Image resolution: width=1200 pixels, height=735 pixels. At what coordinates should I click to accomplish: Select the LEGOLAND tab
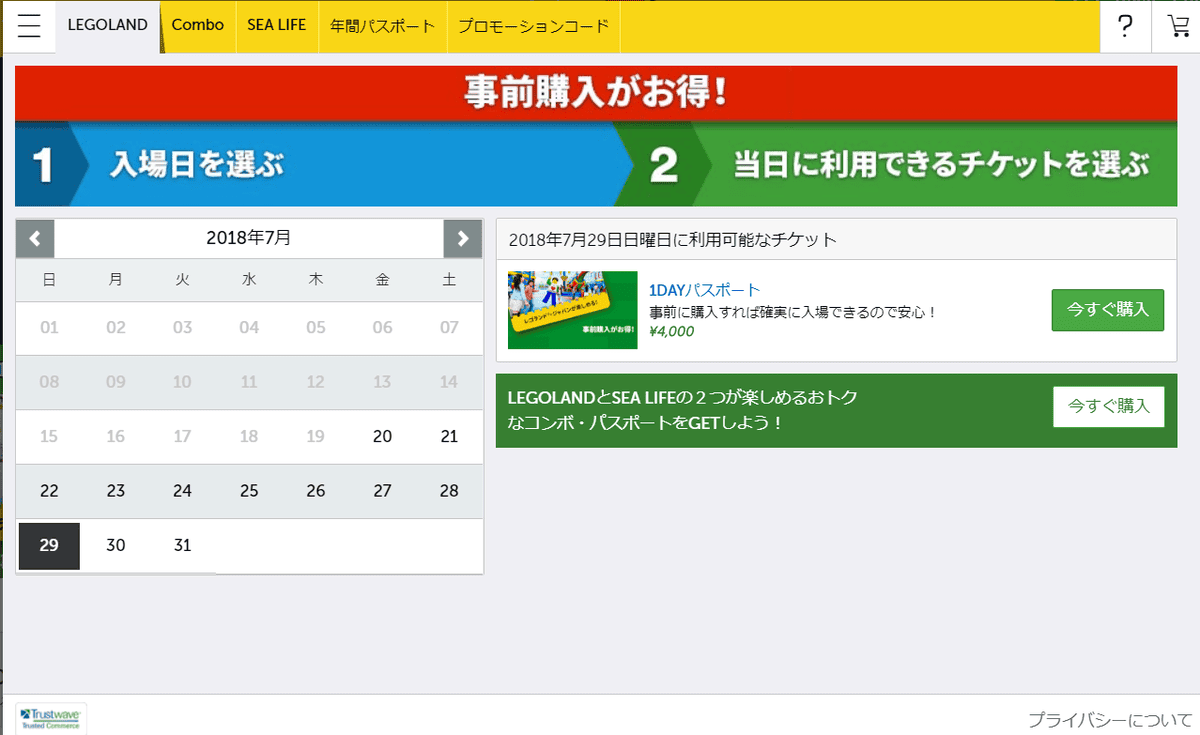pos(107,26)
